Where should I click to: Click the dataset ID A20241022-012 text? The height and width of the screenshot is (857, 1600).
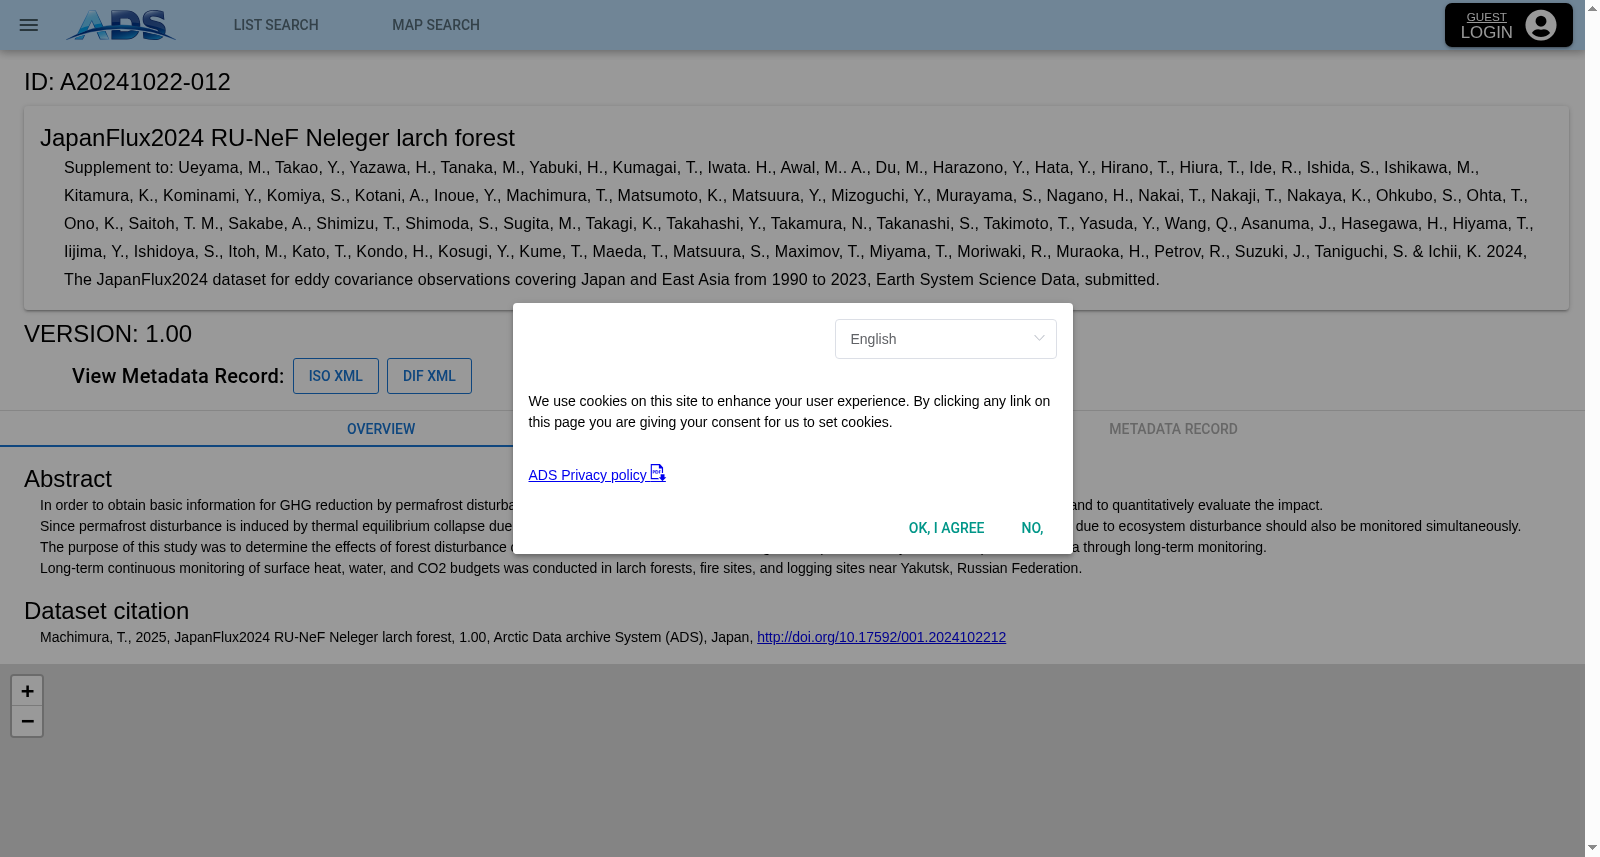[x=127, y=82]
